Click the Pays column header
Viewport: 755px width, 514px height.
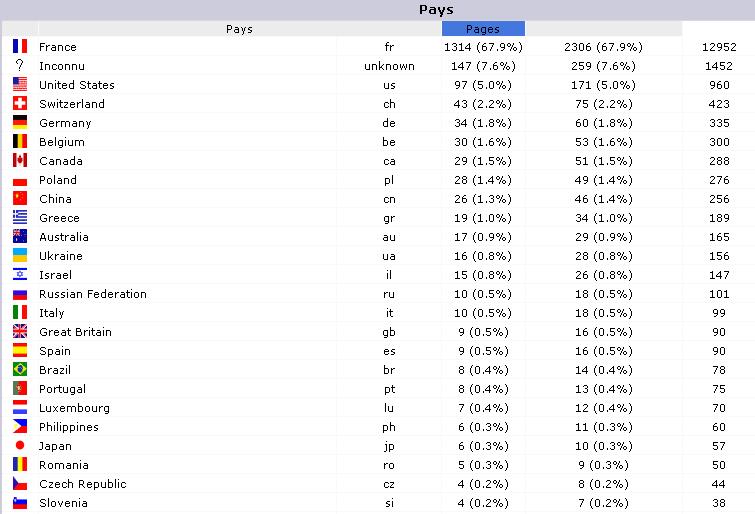(x=239, y=29)
